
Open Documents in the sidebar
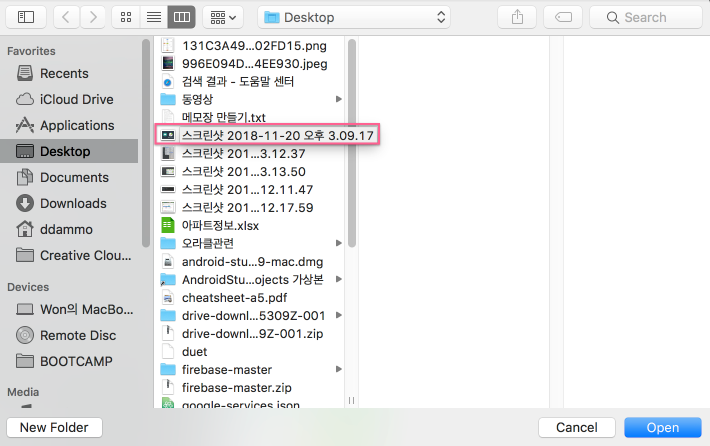click(69, 177)
